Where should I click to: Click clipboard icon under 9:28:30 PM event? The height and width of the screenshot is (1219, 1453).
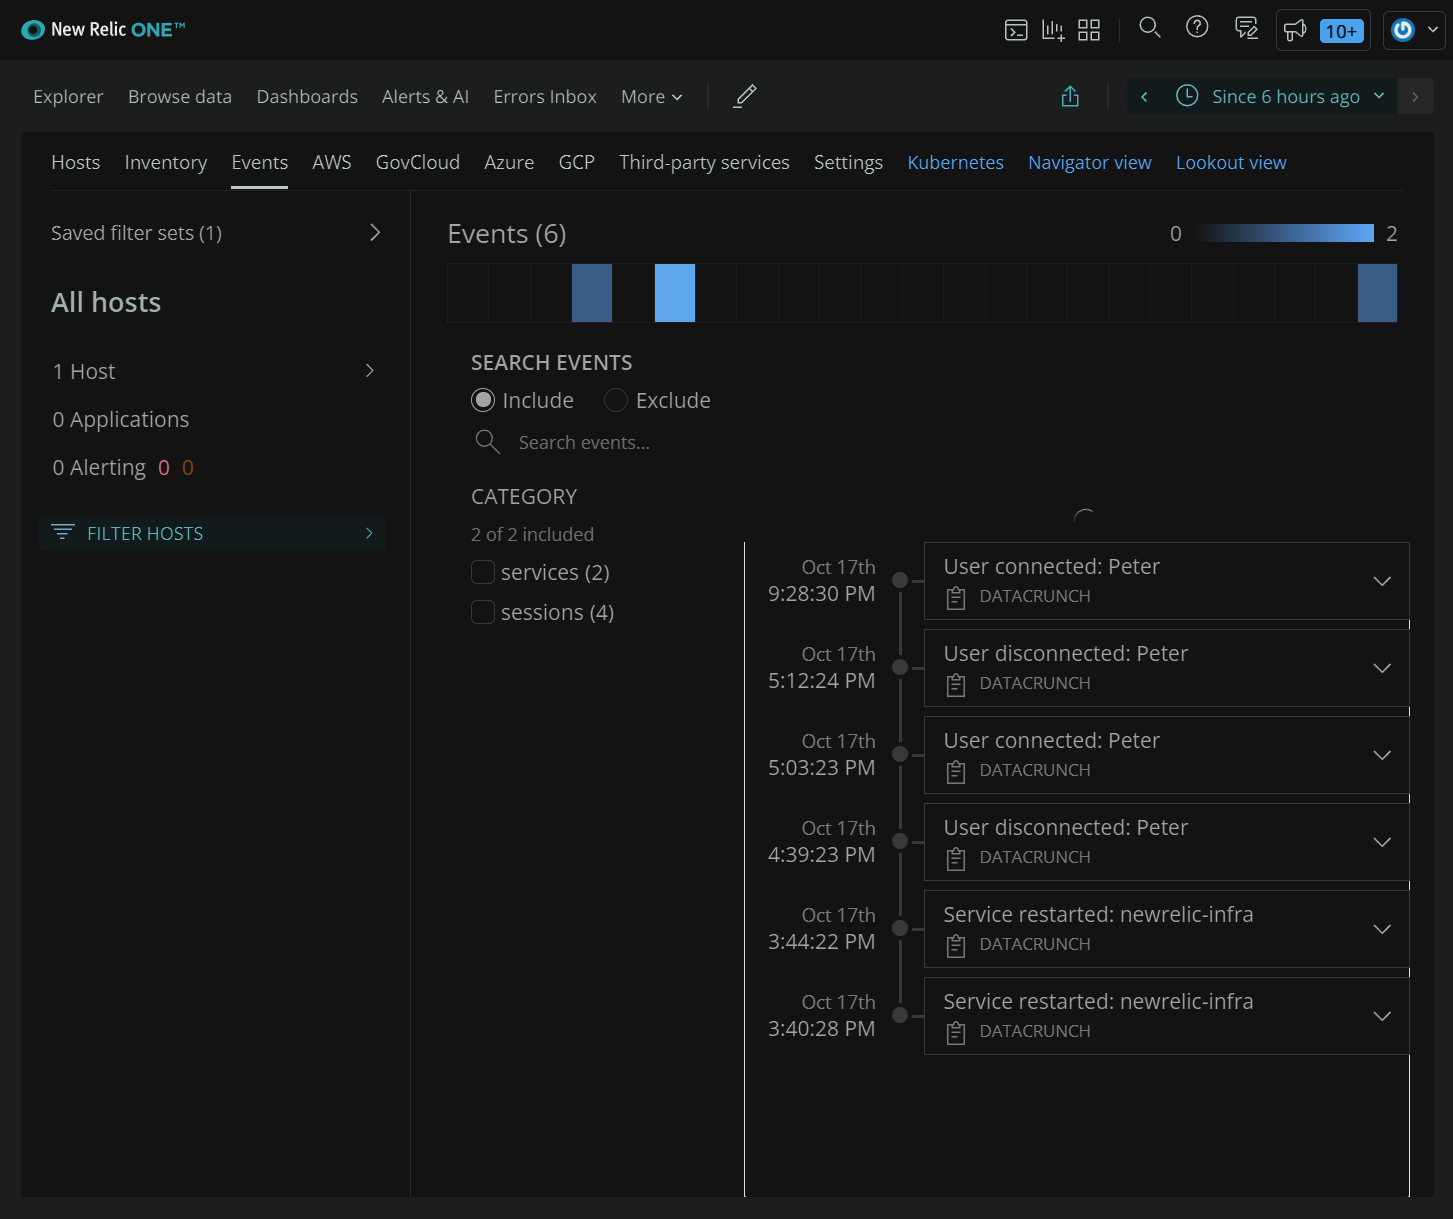(956, 598)
